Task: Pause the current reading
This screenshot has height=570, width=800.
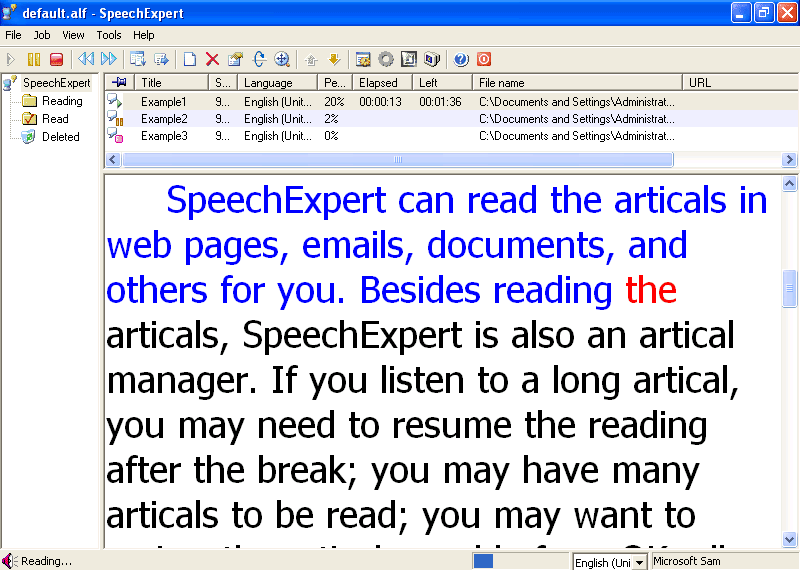Action: 34,60
